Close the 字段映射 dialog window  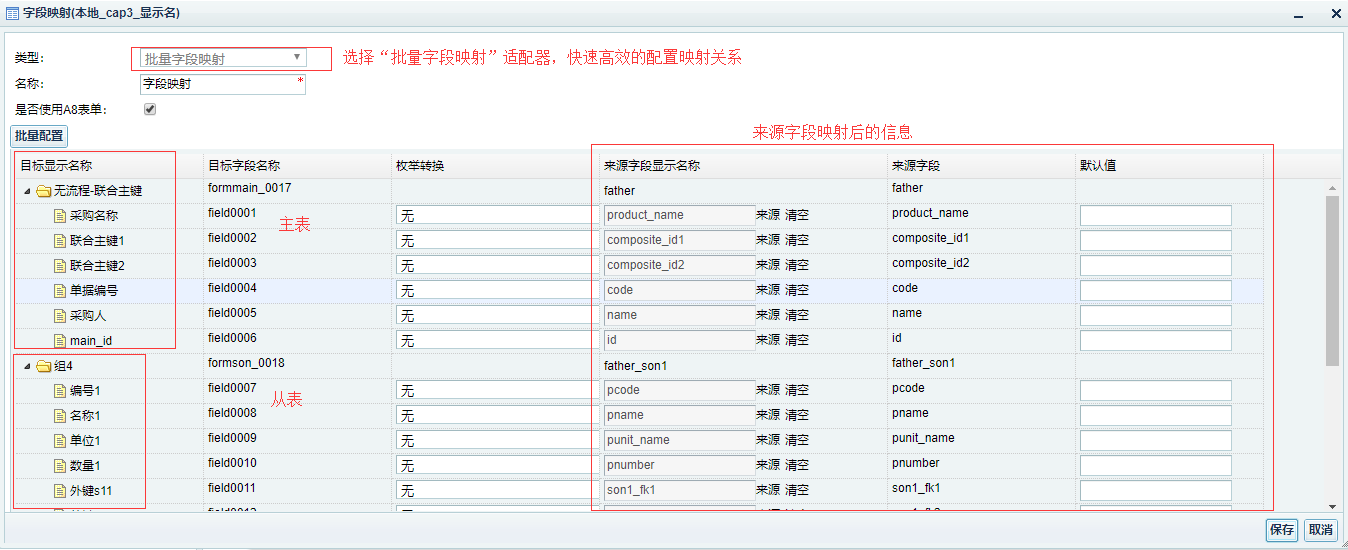pos(1335,14)
